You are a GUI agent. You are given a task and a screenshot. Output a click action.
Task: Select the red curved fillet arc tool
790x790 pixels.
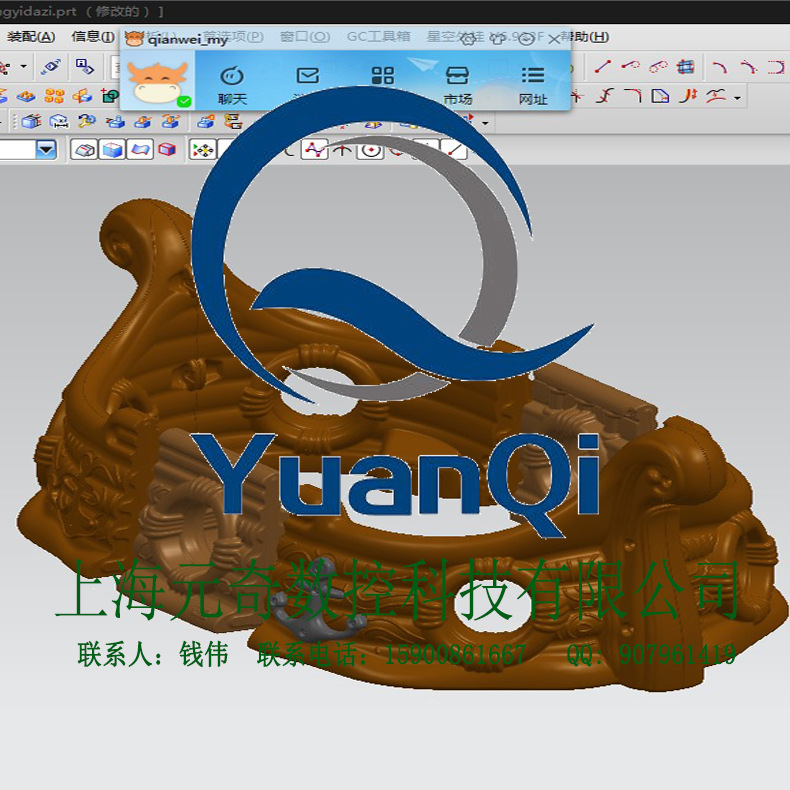tap(719, 67)
